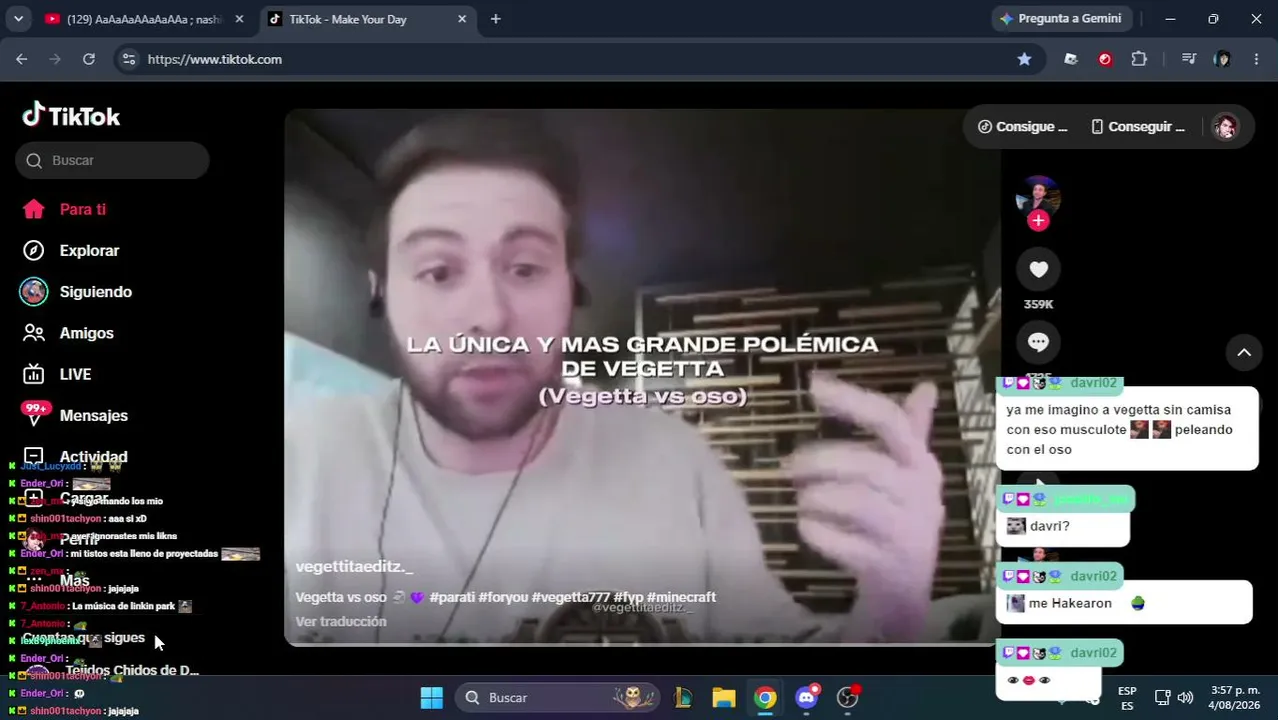The height and width of the screenshot is (720, 1278).
Task: Open the account avatar menu at top right
Action: (x=1225, y=127)
